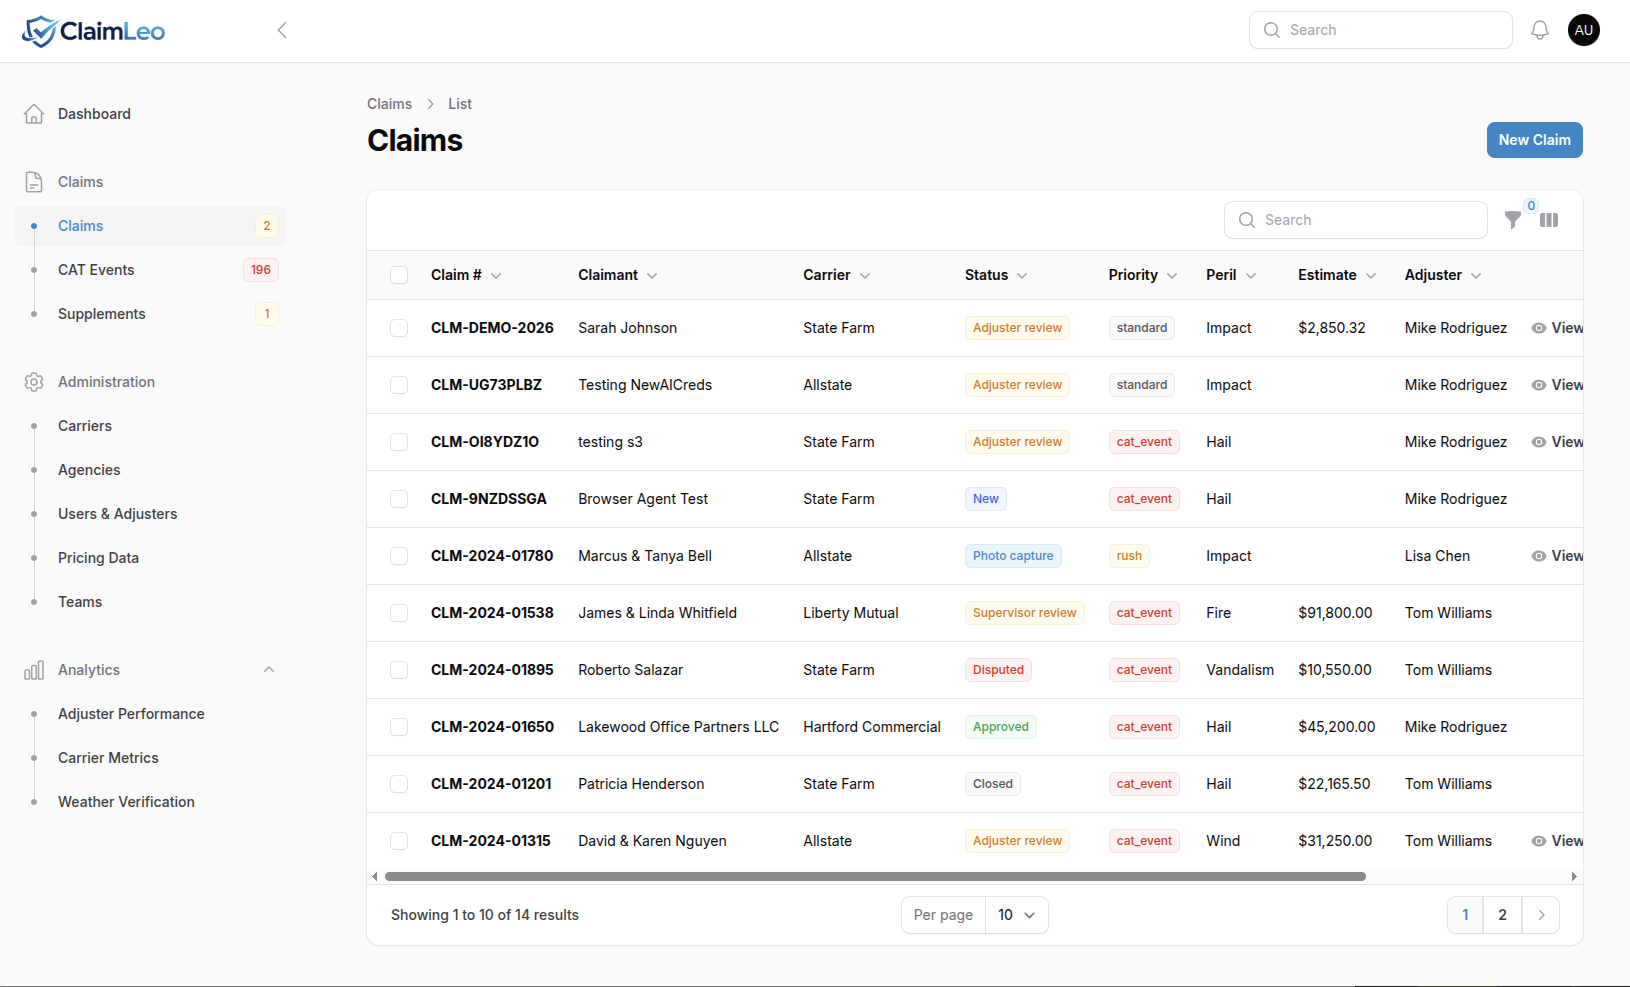Open the ClaimLeo home logo
Image resolution: width=1630 pixels, height=987 pixels.
(93, 30)
